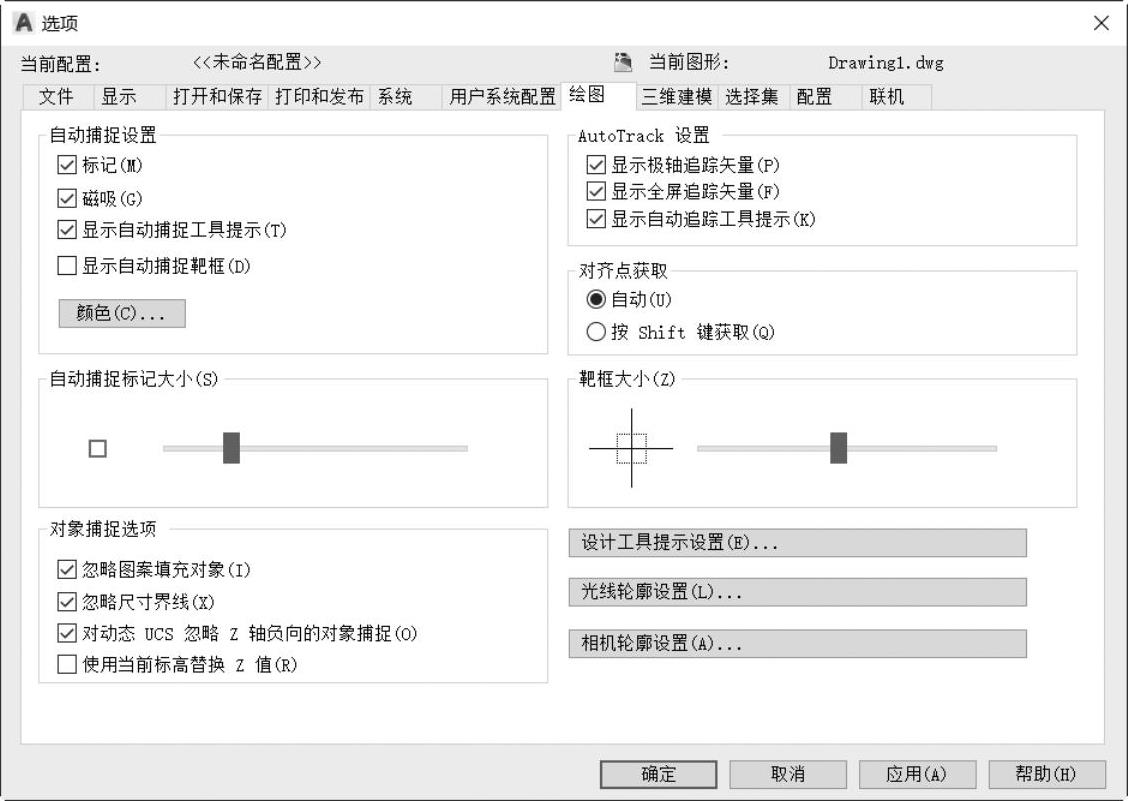Open the 打印和发布 tab
Screen dimensions: 1128x801
[319, 96]
